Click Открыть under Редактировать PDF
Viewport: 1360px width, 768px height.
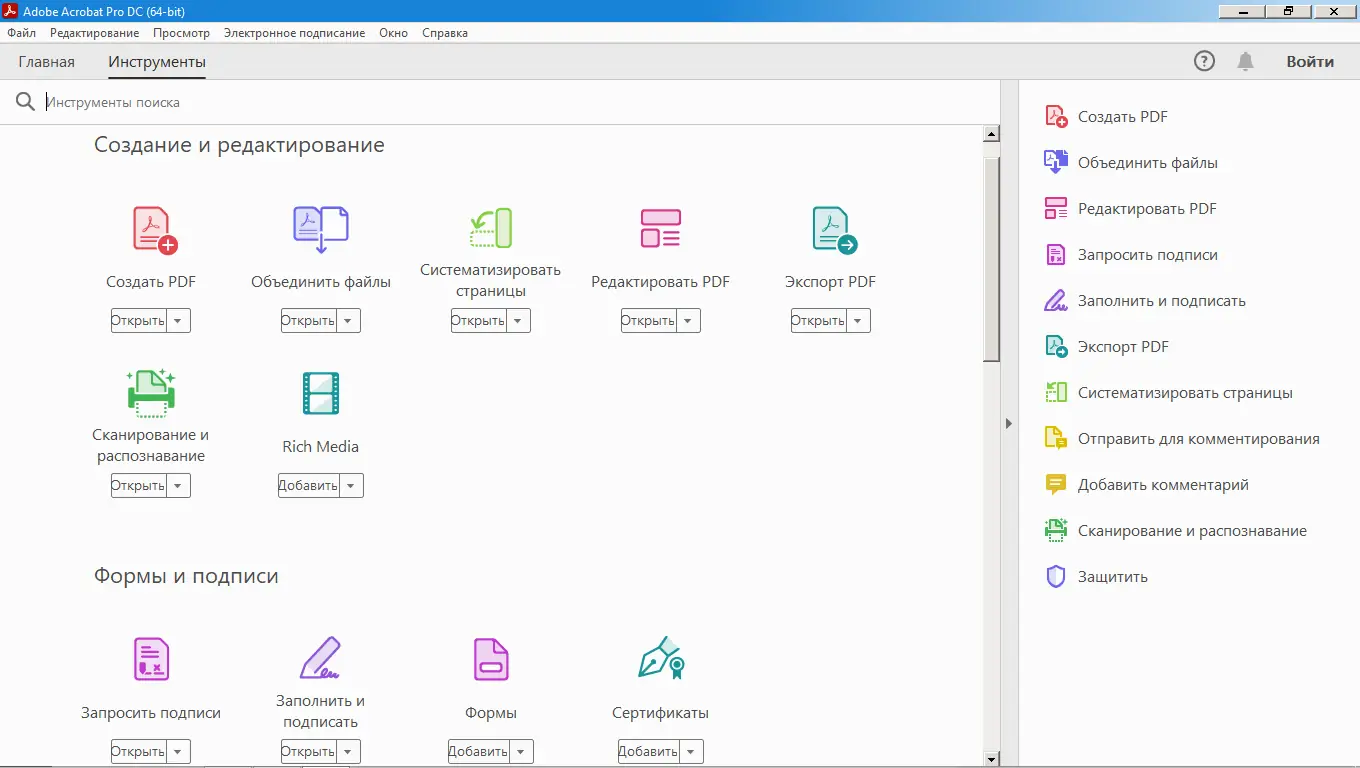click(648, 321)
